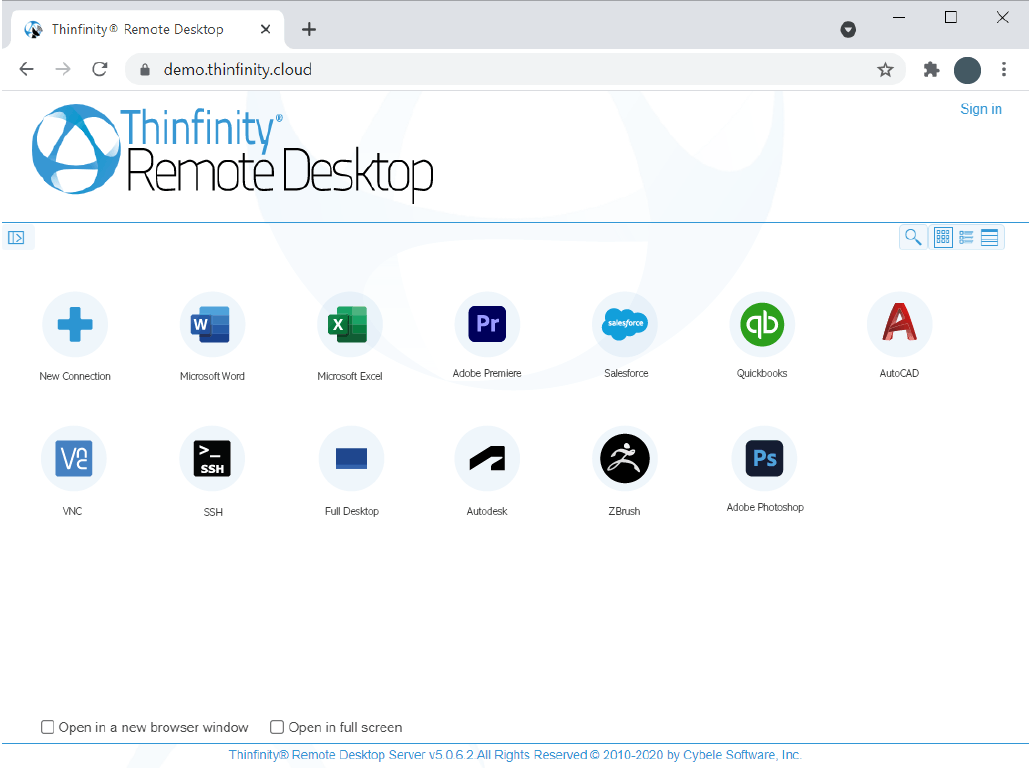Open the VNC connection icon
1029x768 pixels.
pyautogui.click(x=74, y=458)
